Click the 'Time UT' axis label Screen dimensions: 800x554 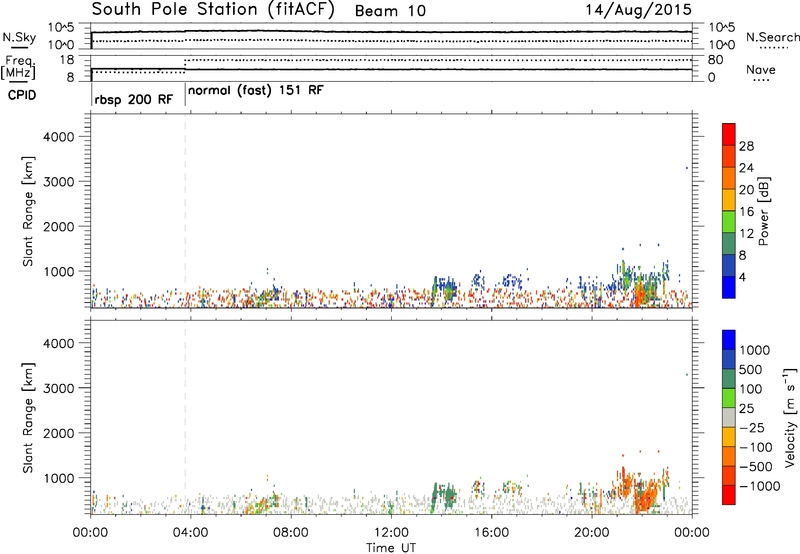pos(391,548)
